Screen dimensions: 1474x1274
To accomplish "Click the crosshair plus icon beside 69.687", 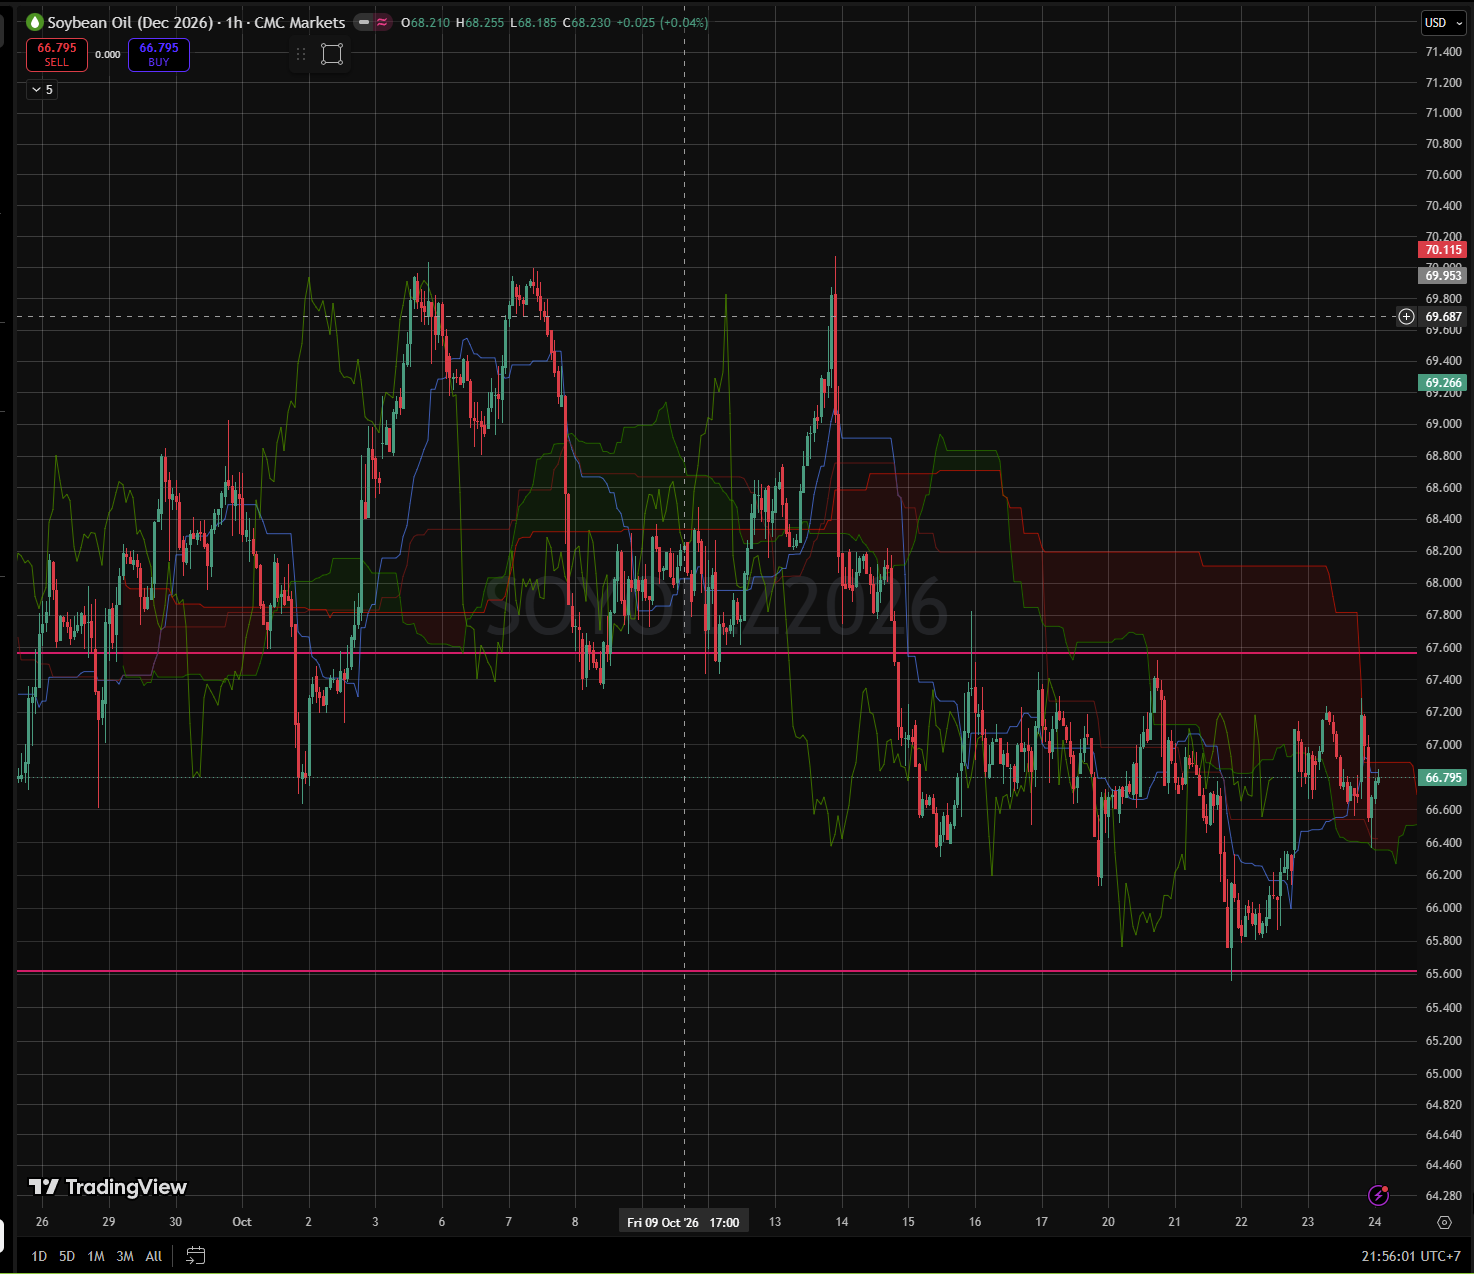I will pyautogui.click(x=1406, y=317).
